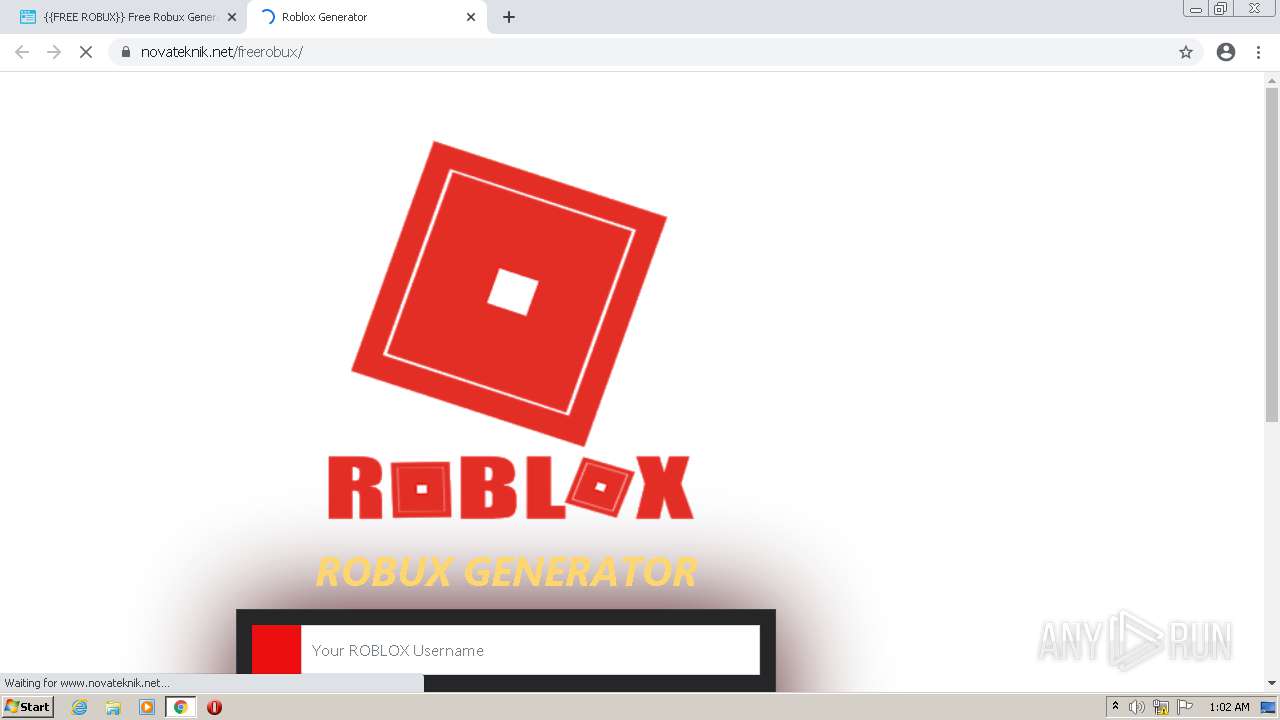Restore down the Chrome window

(1221, 9)
